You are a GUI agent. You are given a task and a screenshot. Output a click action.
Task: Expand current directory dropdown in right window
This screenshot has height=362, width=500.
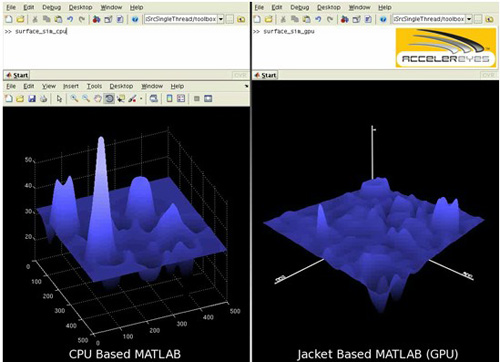pyautogui.click(x=469, y=19)
